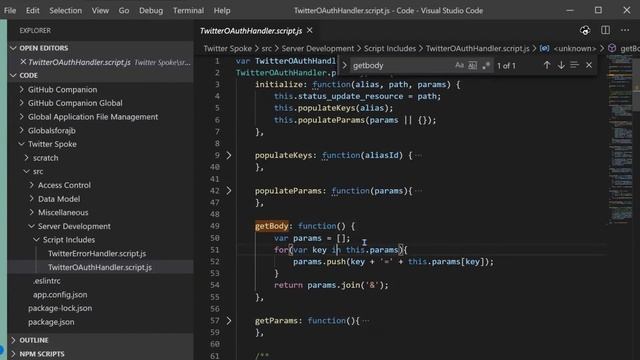Click Server Development in the breadcrumb
The height and width of the screenshot is (360, 640).
(x=318, y=49)
